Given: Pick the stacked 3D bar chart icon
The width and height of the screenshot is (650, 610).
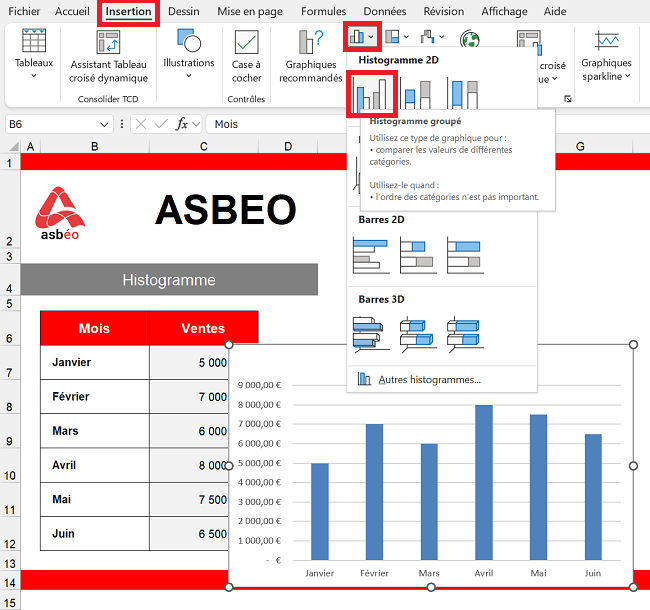Looking at the screenshot, I should tap(417, 333).
